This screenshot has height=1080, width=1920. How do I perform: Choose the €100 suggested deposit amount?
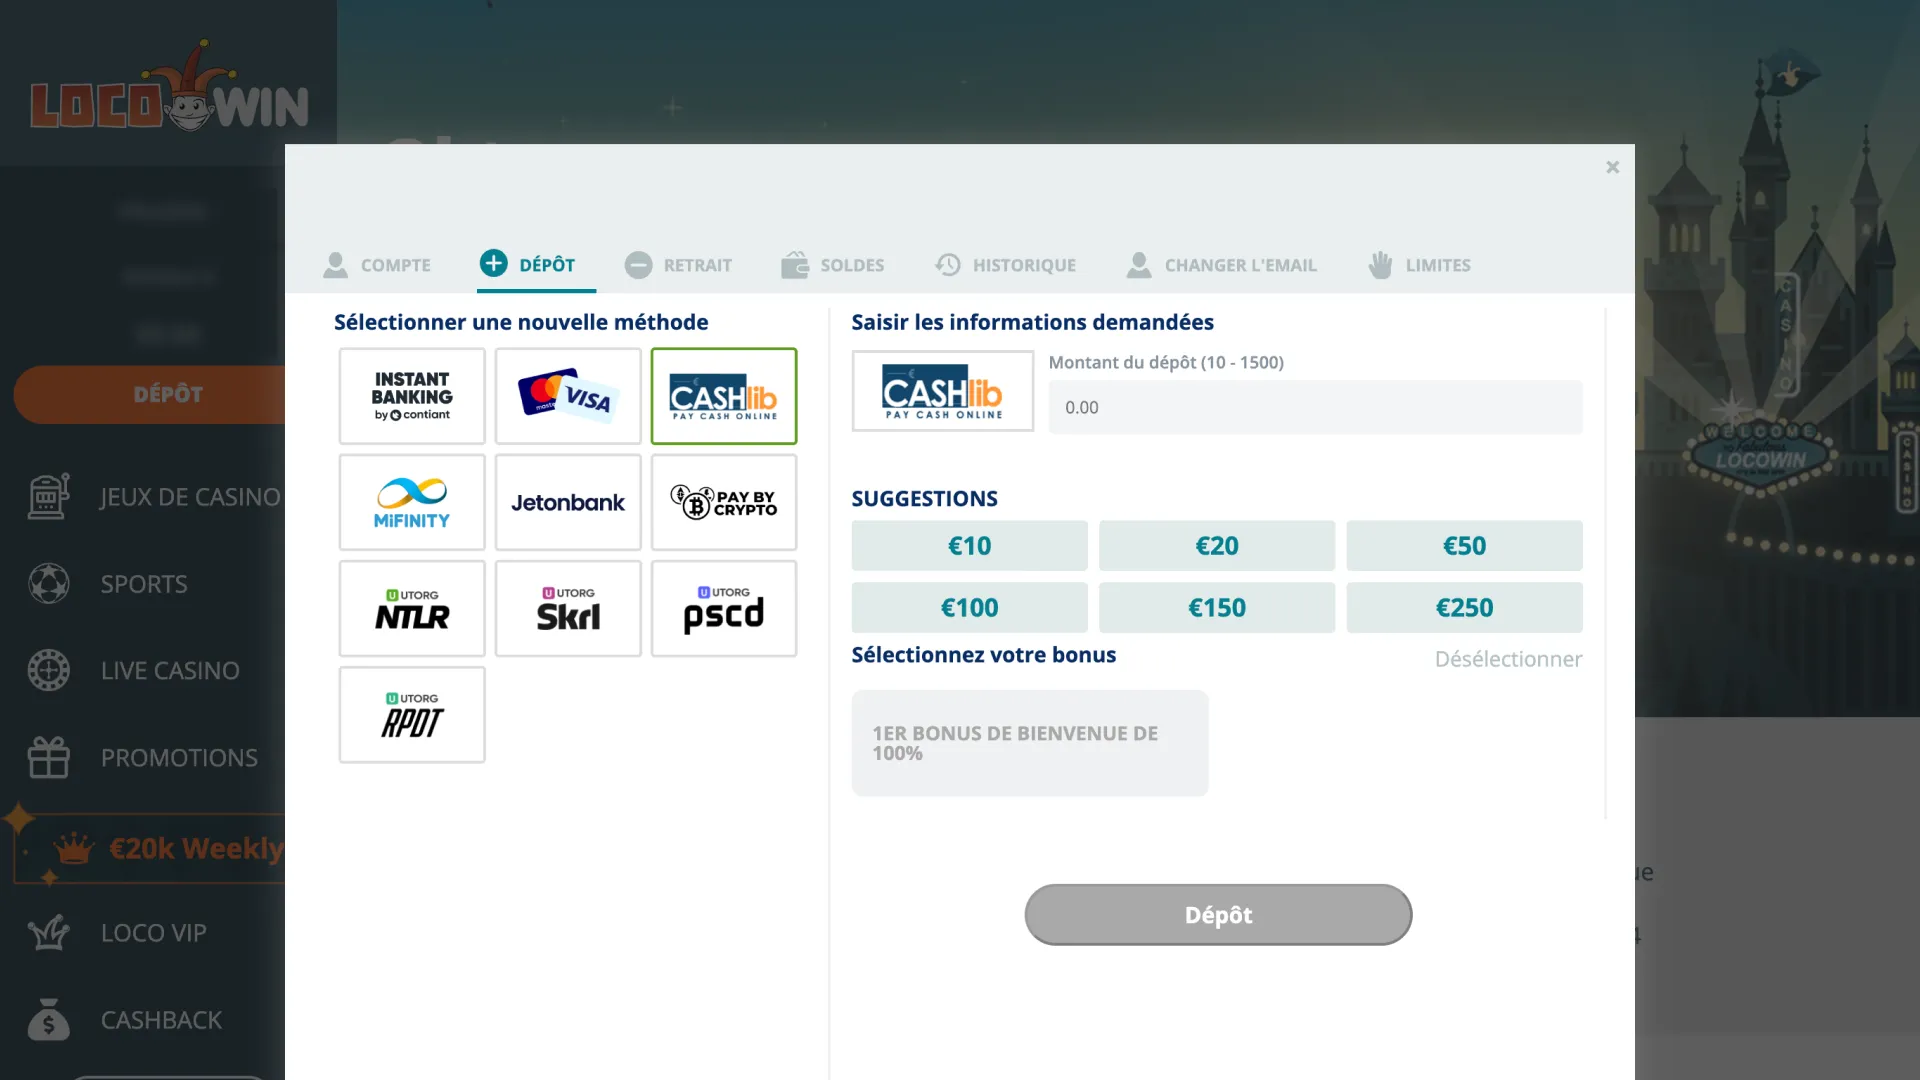(968, 607)
